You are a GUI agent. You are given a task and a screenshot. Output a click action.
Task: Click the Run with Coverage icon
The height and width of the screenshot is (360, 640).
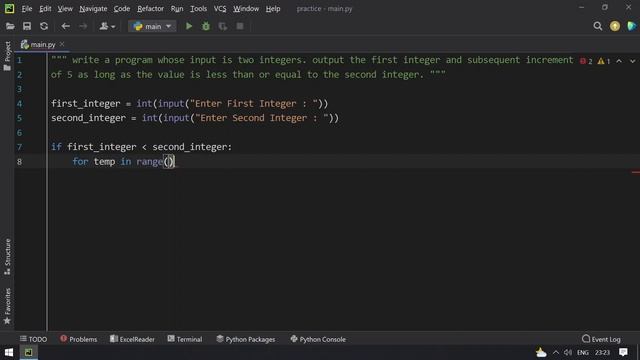[x=223, y=27]
